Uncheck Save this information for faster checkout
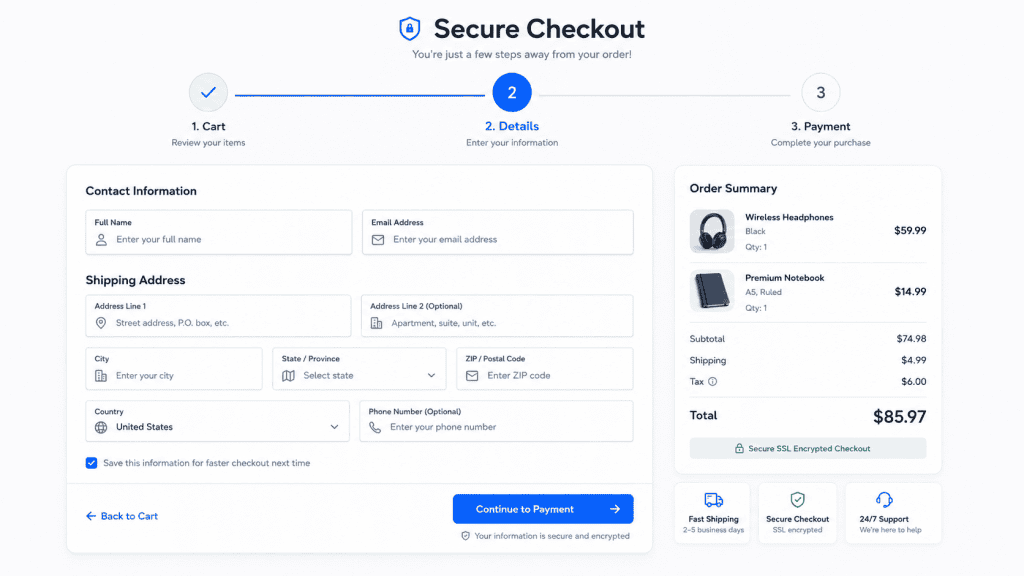 coord(91,463)
